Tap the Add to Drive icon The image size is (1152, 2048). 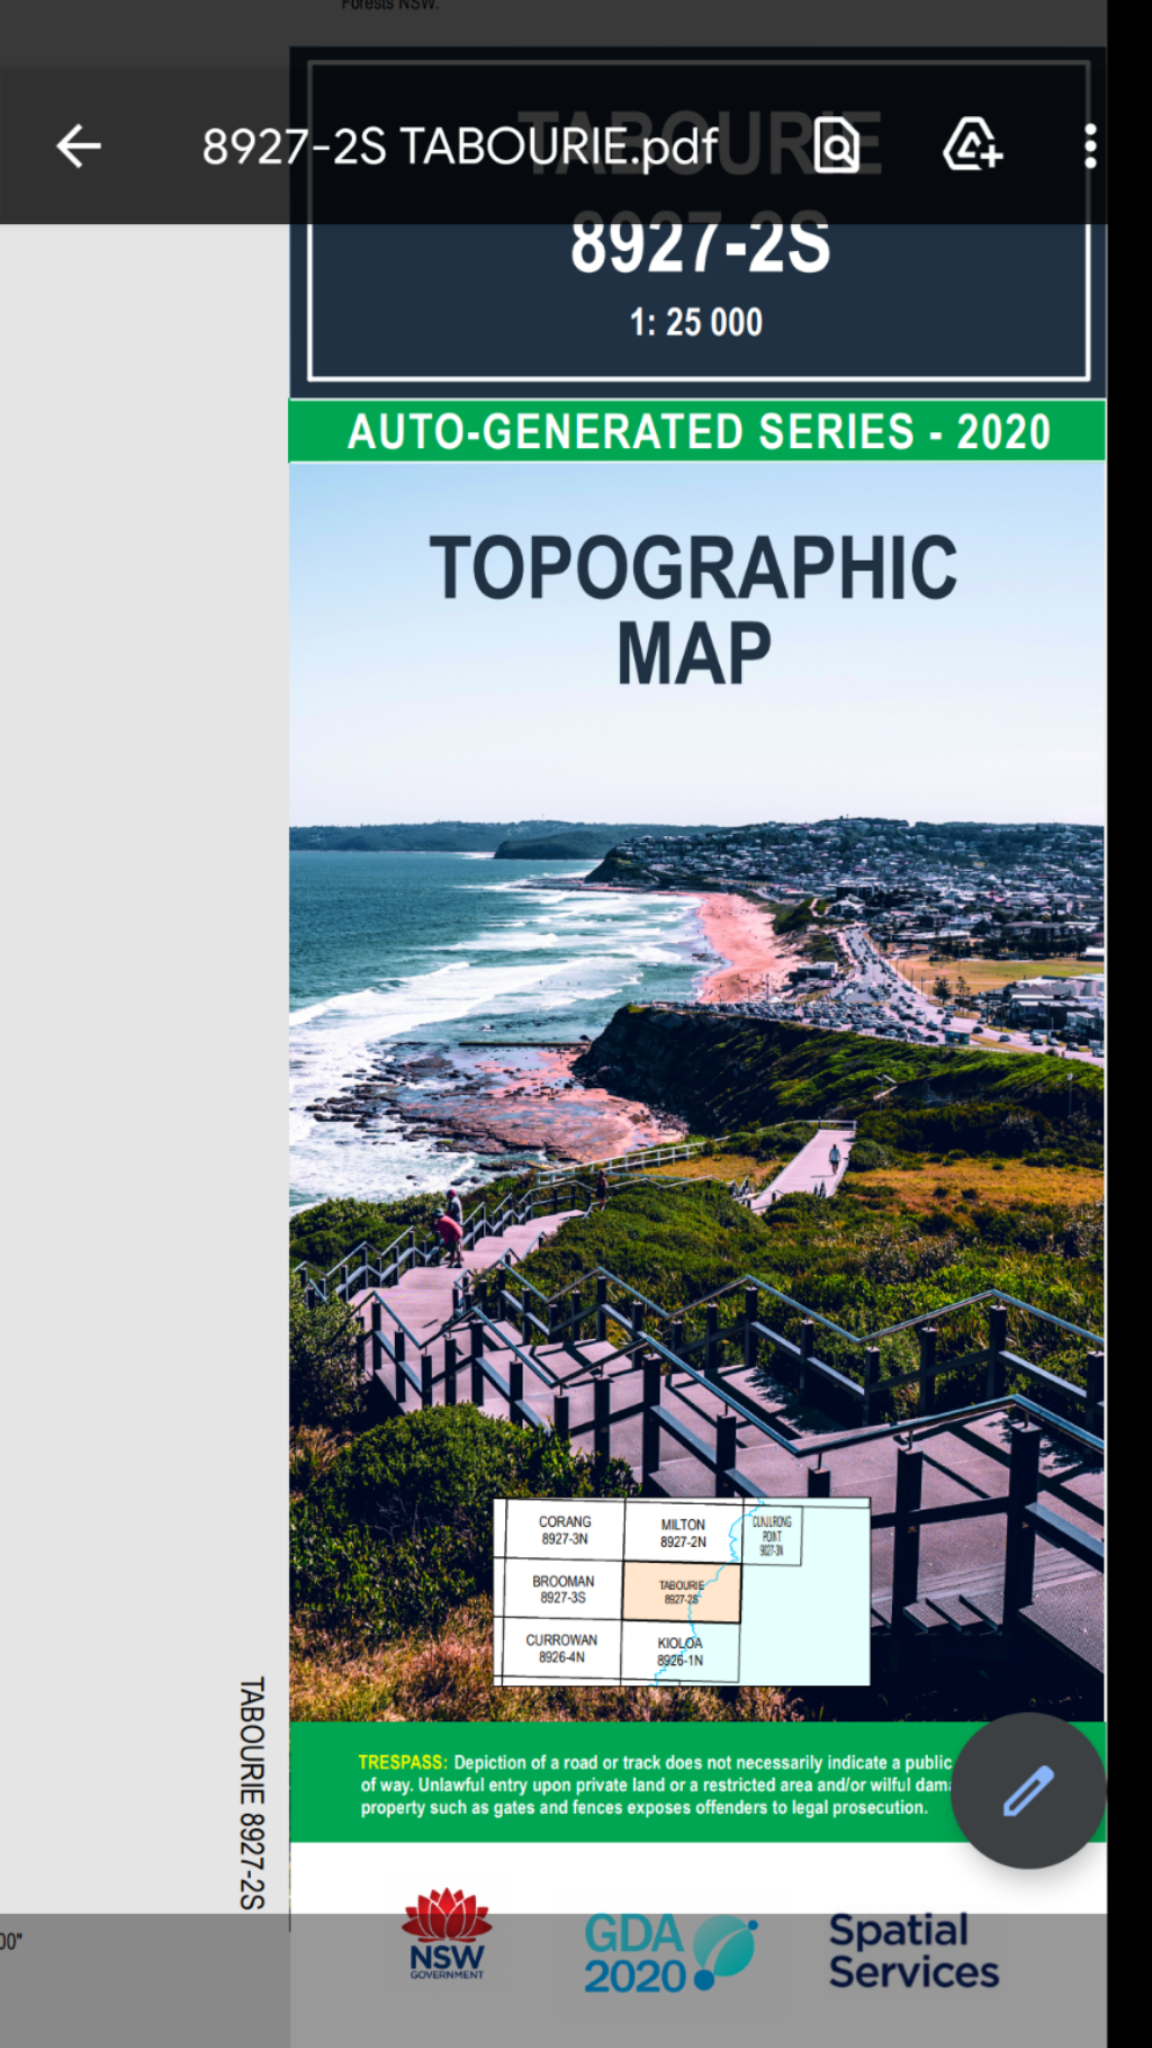click(972, 145)
